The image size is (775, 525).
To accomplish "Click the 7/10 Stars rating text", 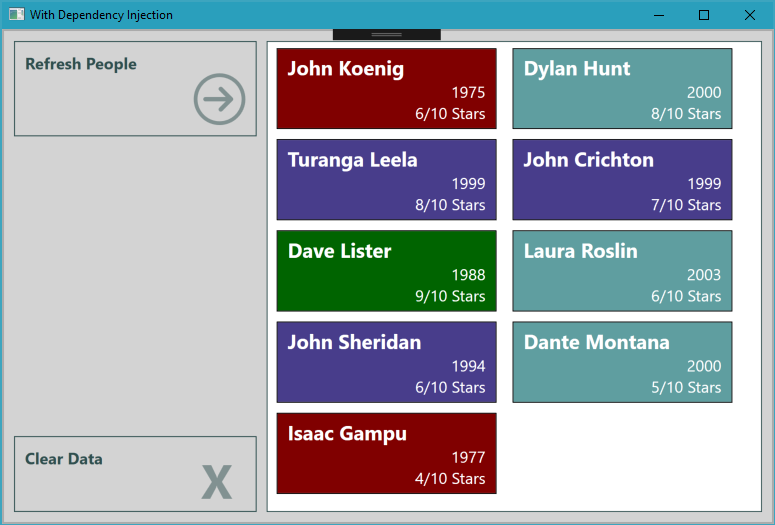I will pos(686,205).
